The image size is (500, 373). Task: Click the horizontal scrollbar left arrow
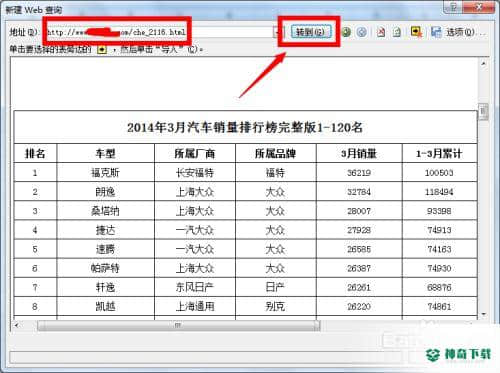tap(17, 325)
